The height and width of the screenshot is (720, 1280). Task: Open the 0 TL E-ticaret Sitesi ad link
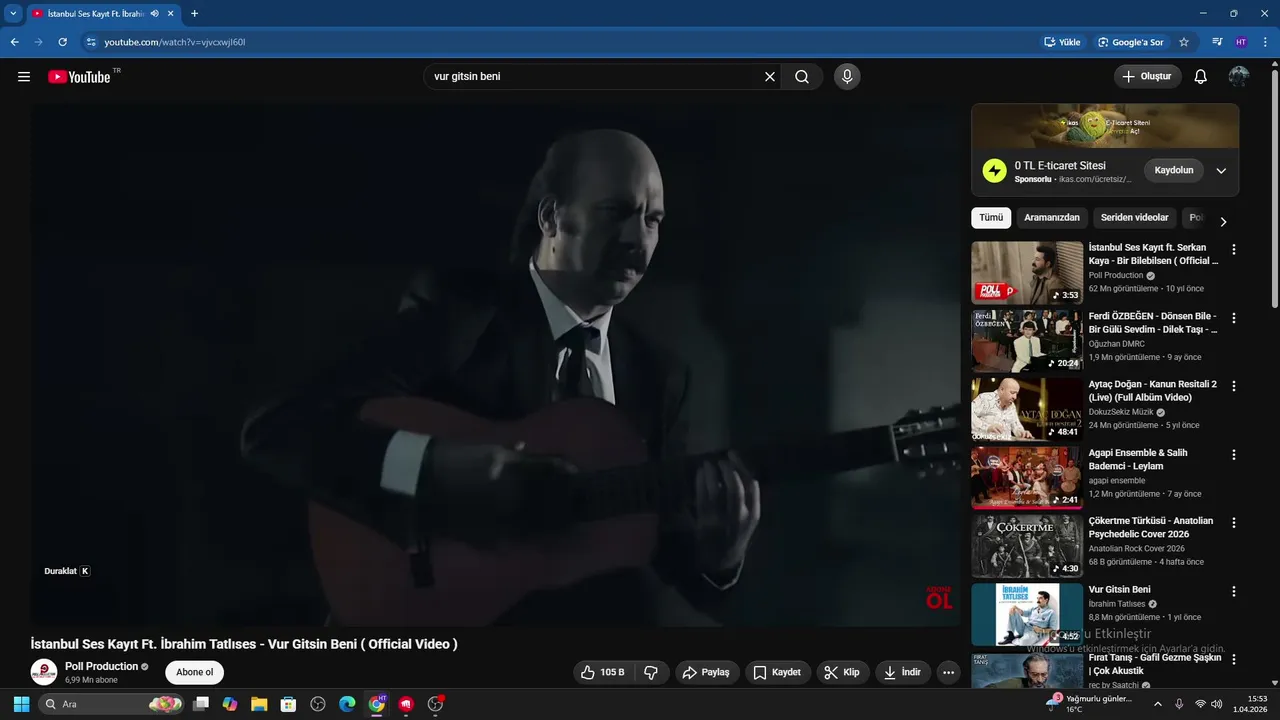[1060, 165]
